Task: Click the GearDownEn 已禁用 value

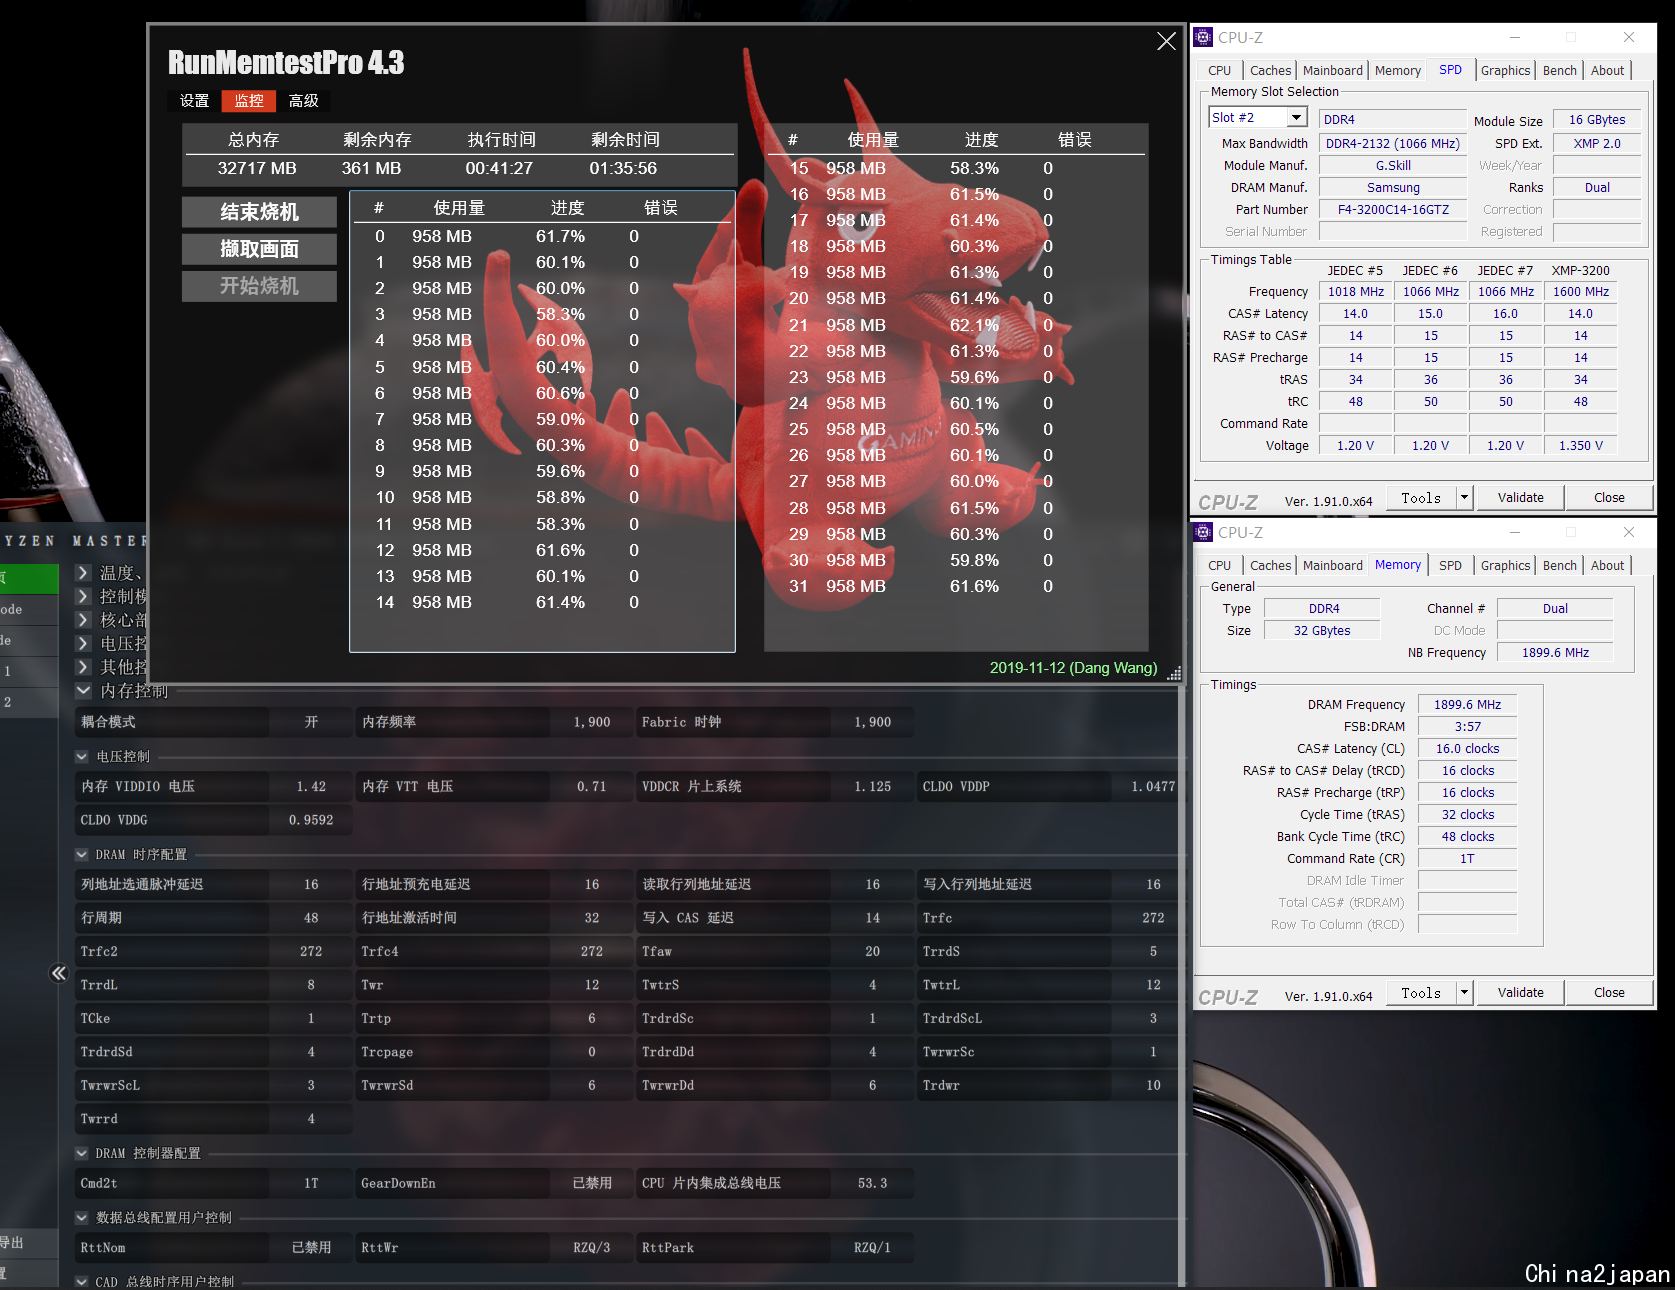Action: 592,1183
